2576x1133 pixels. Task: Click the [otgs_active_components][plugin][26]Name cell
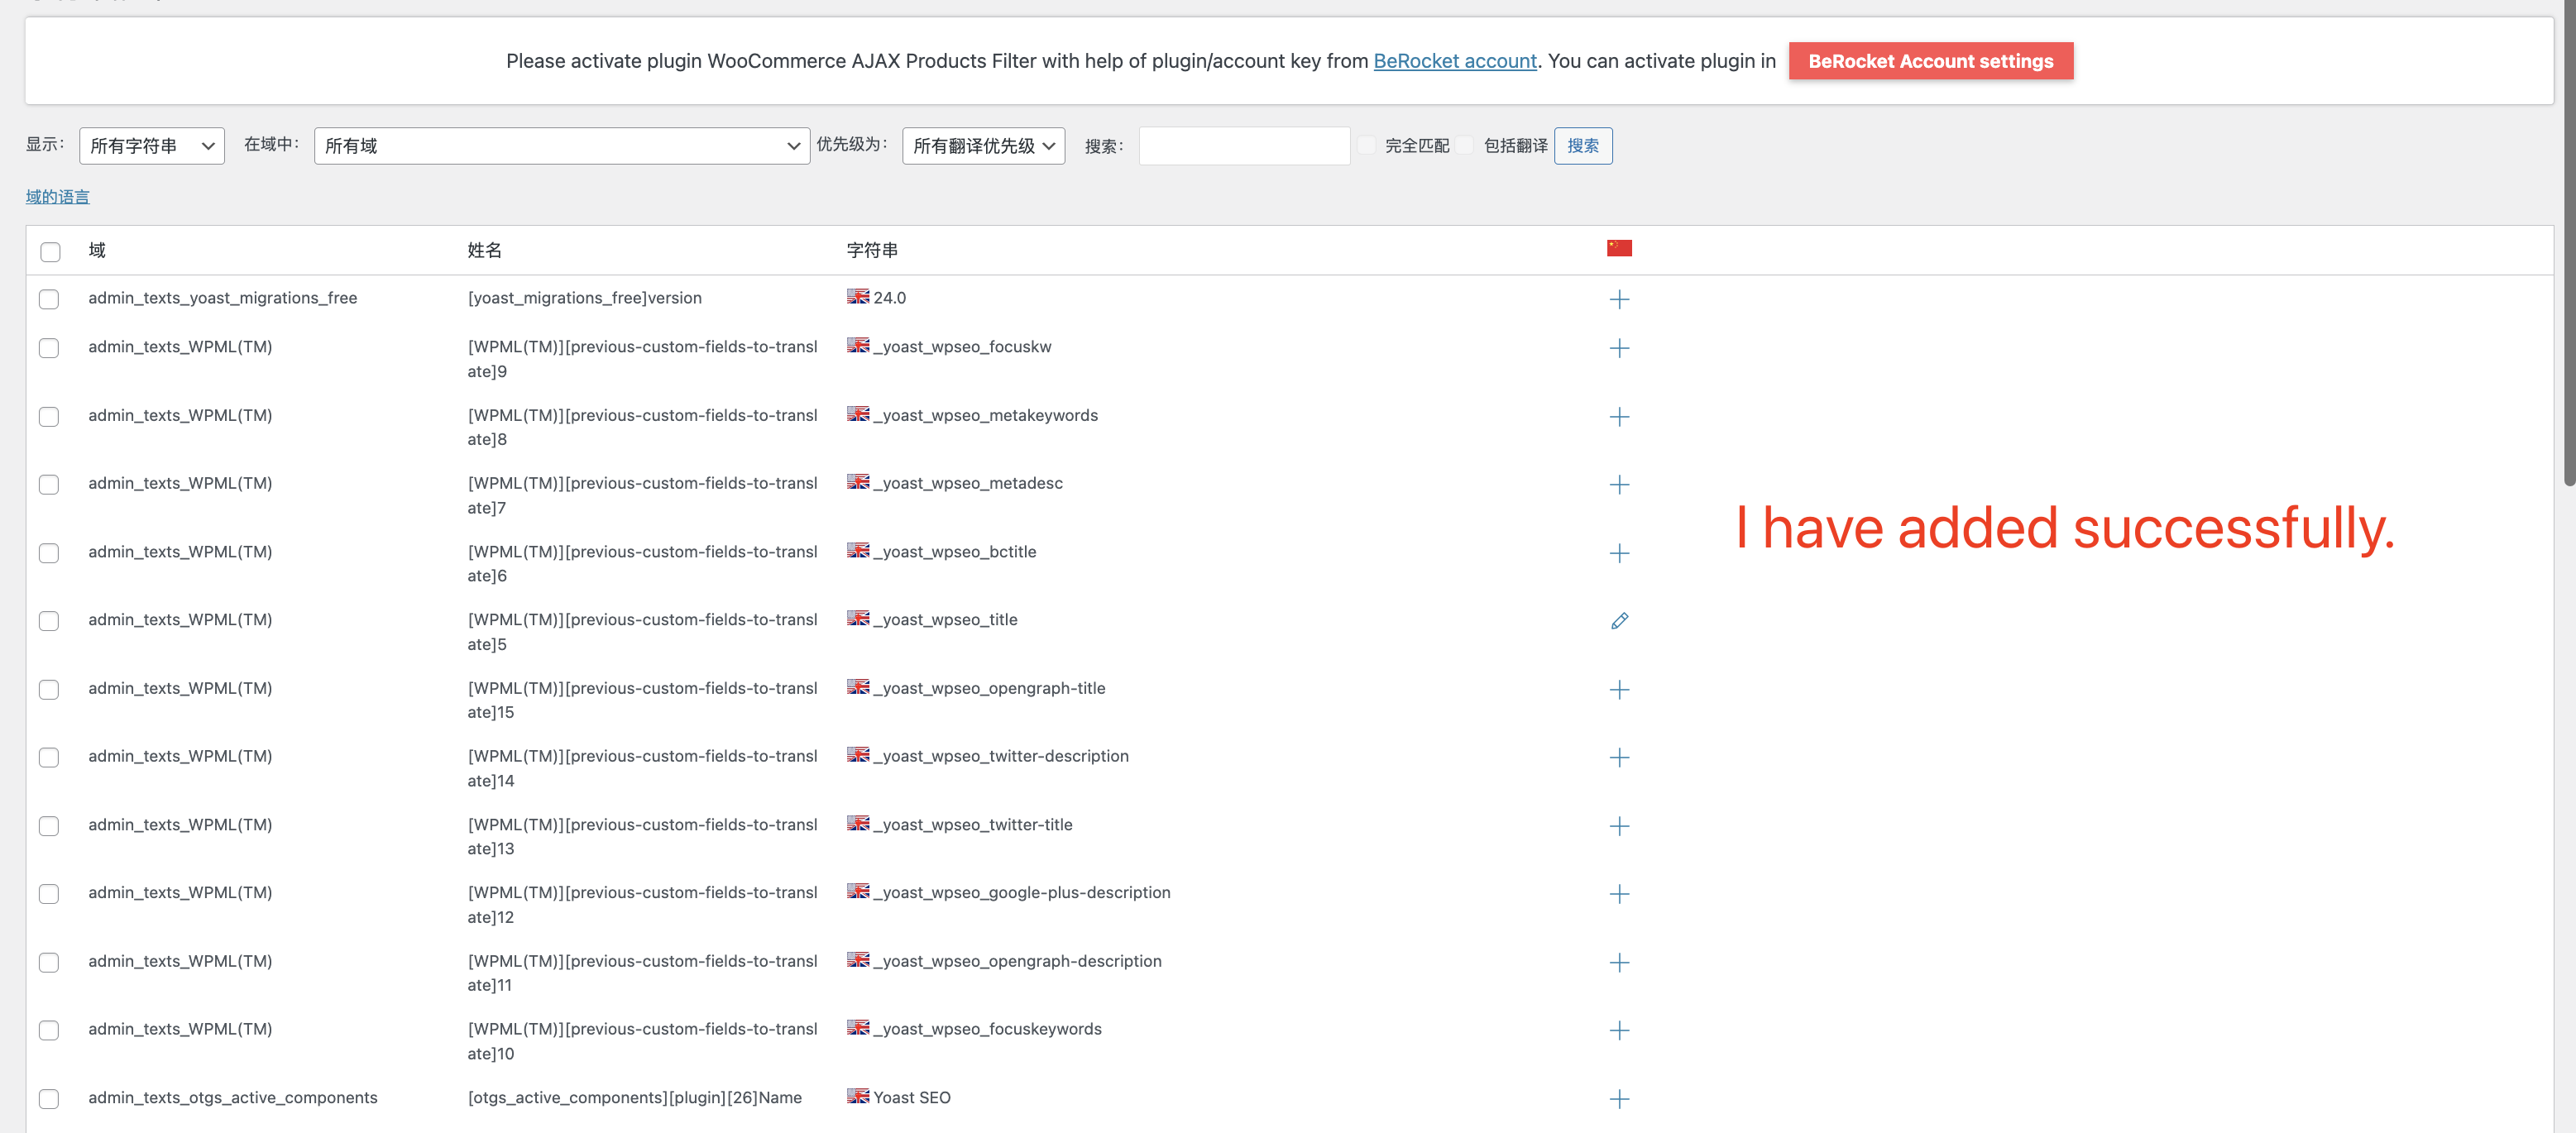pos(635,1097)
